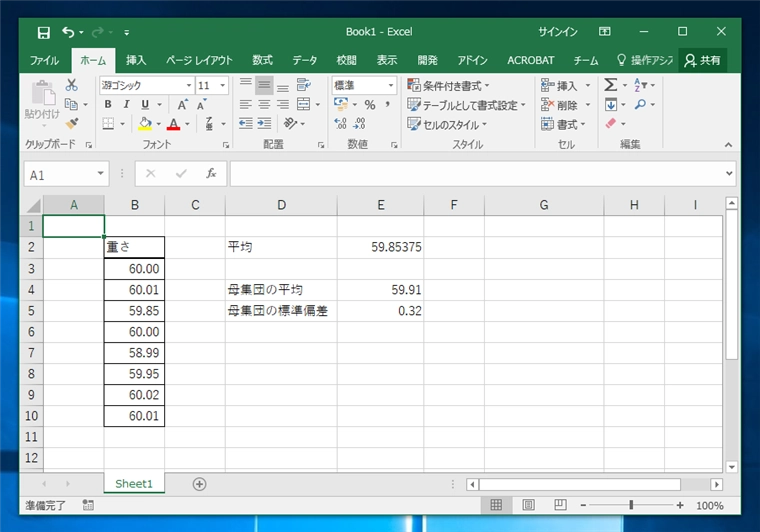Toggle align text left

[246, 104]
